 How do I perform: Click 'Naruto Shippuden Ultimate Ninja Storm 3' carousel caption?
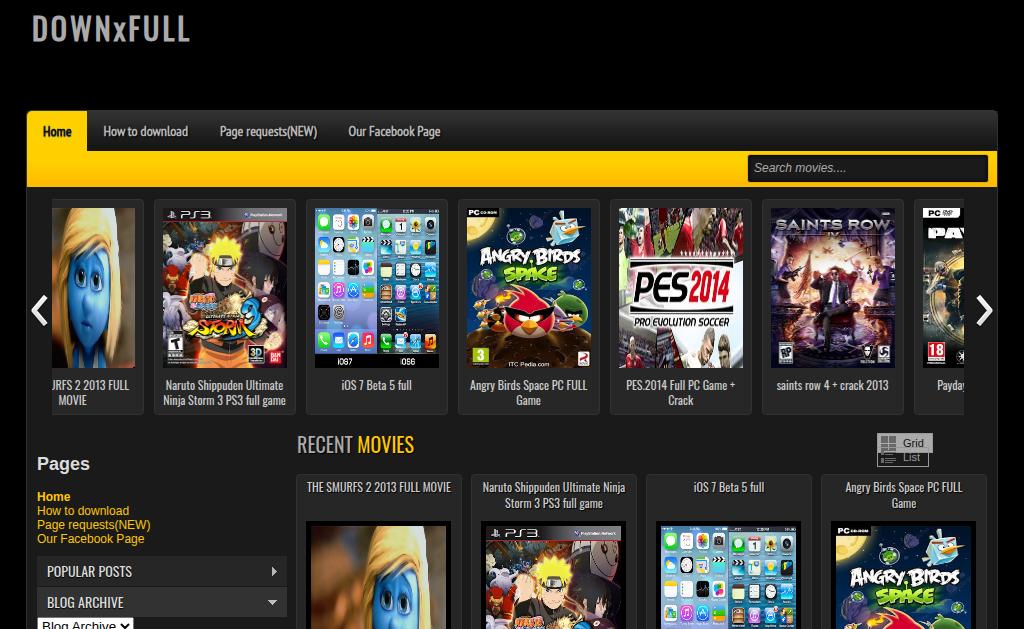point(225,393)
